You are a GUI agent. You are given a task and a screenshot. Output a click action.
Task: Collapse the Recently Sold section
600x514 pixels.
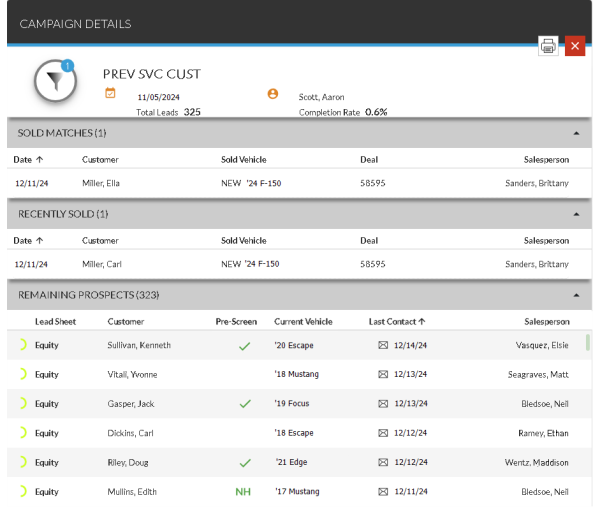pyautogui.click(x=576, y=214)
